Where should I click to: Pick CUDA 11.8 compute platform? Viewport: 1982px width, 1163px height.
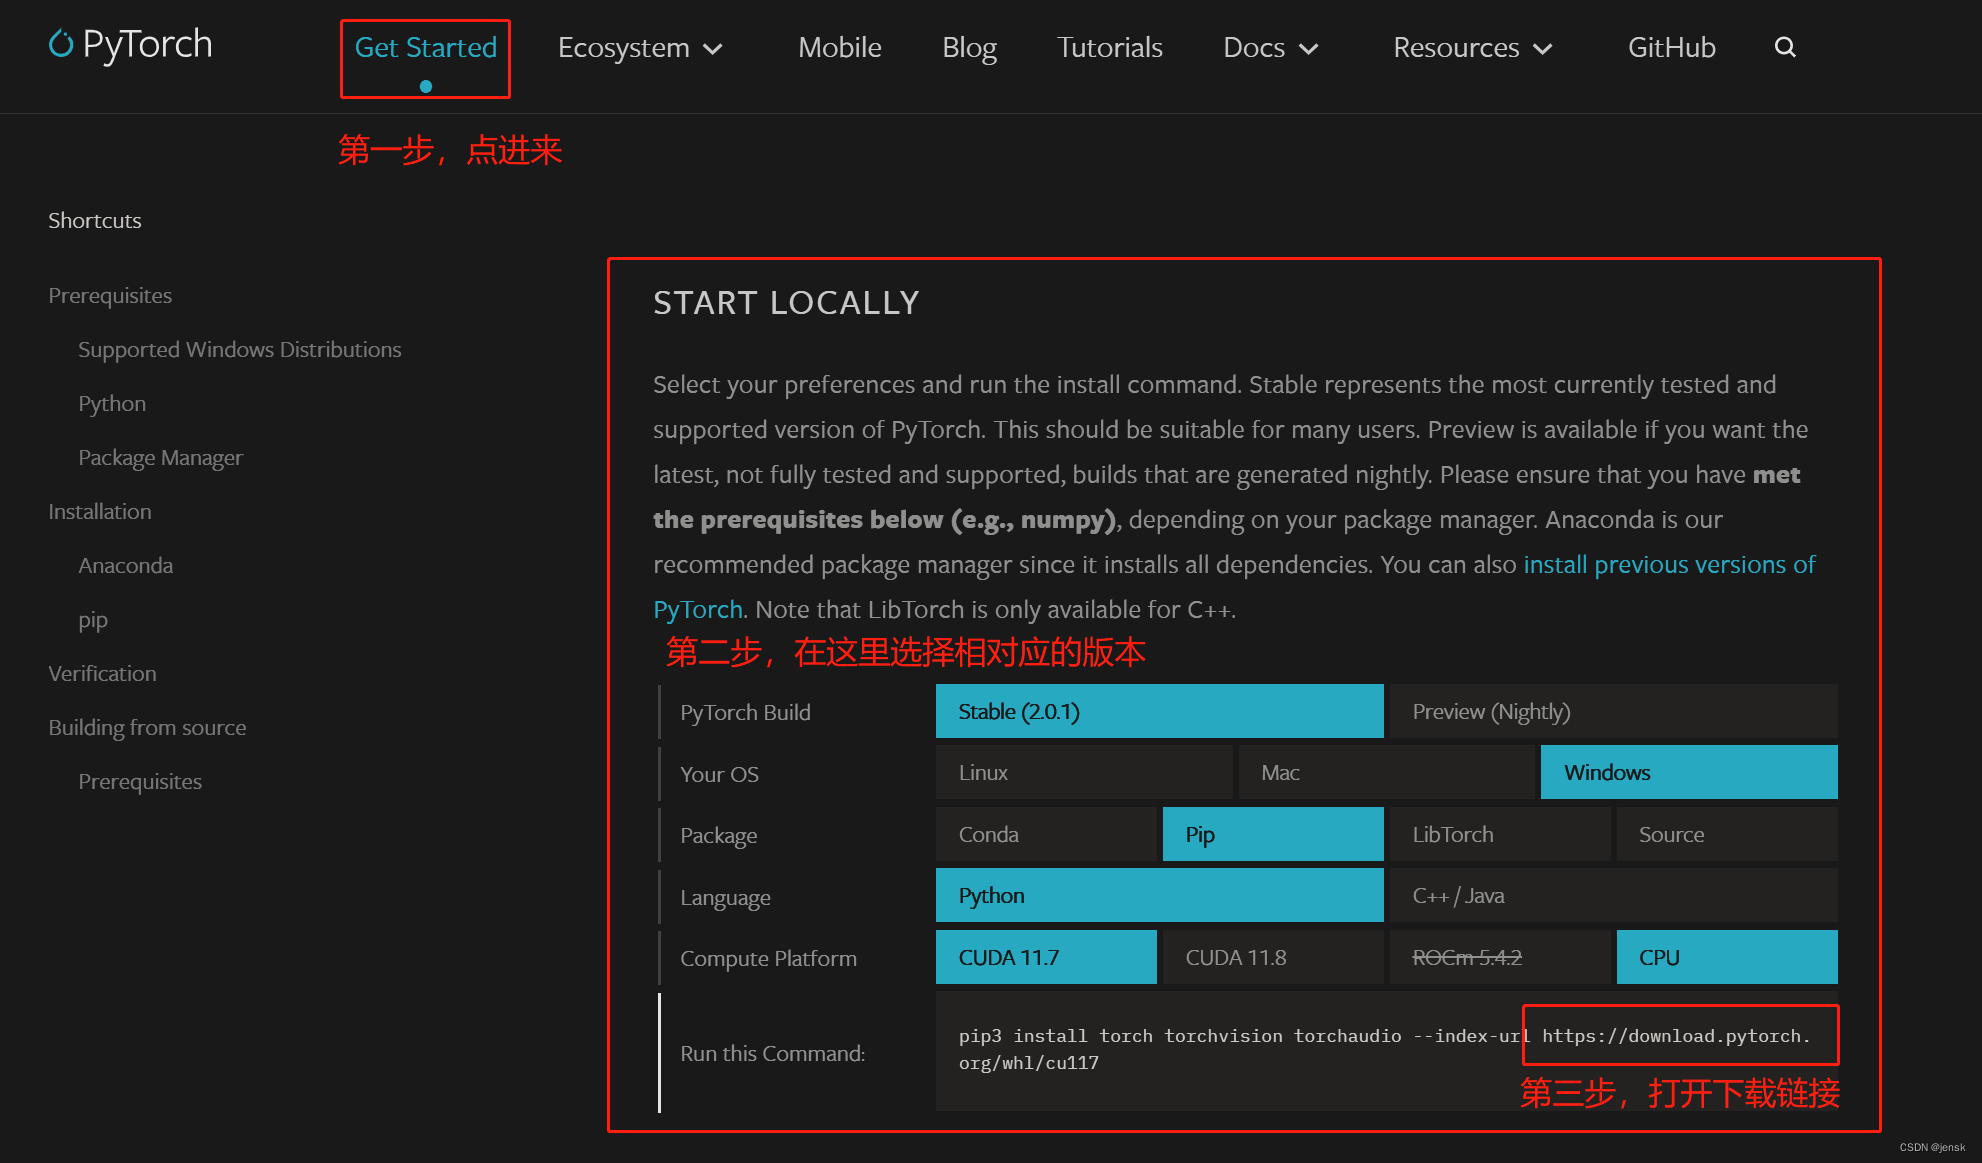click(1272, 958)
